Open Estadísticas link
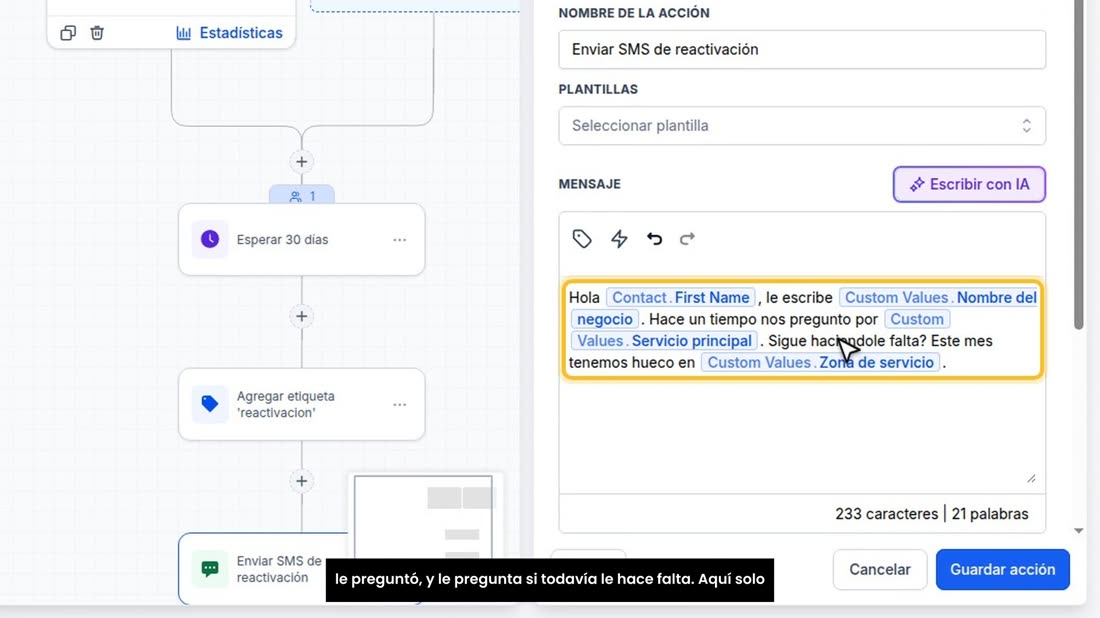This screenshot has width=1100, height=618. [x=229, y=33]
